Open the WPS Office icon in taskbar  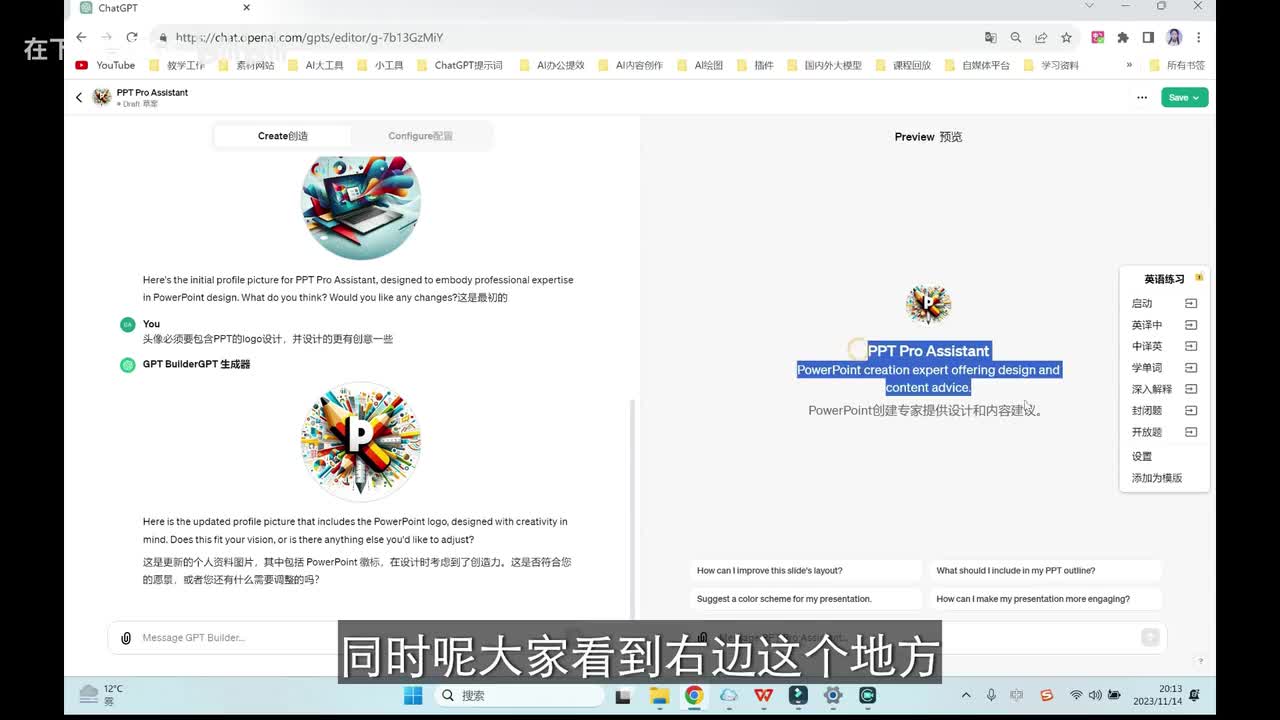click(x=763, y=695)
